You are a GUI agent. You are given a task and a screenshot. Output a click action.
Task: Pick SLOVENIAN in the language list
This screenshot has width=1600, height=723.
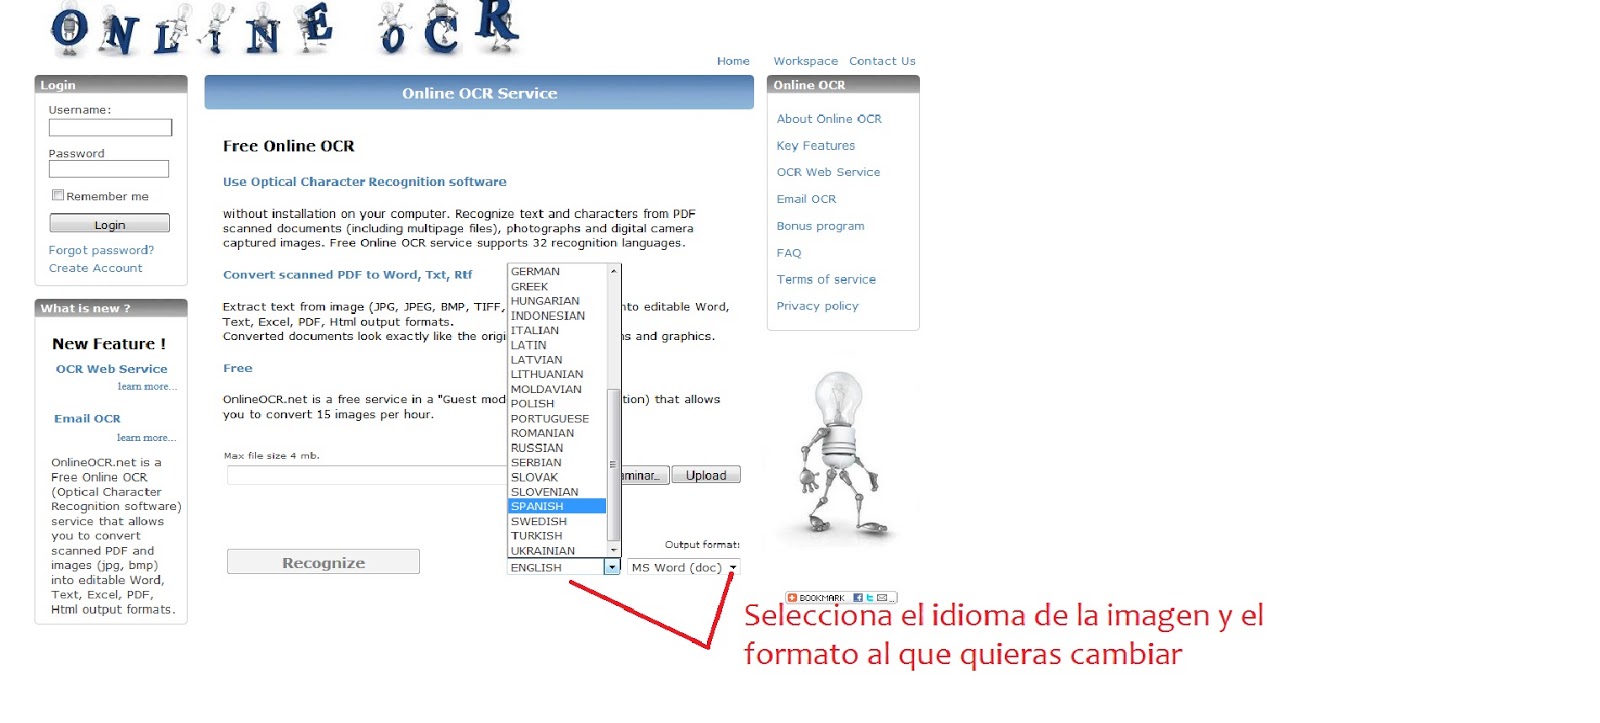tap(557, 491)
